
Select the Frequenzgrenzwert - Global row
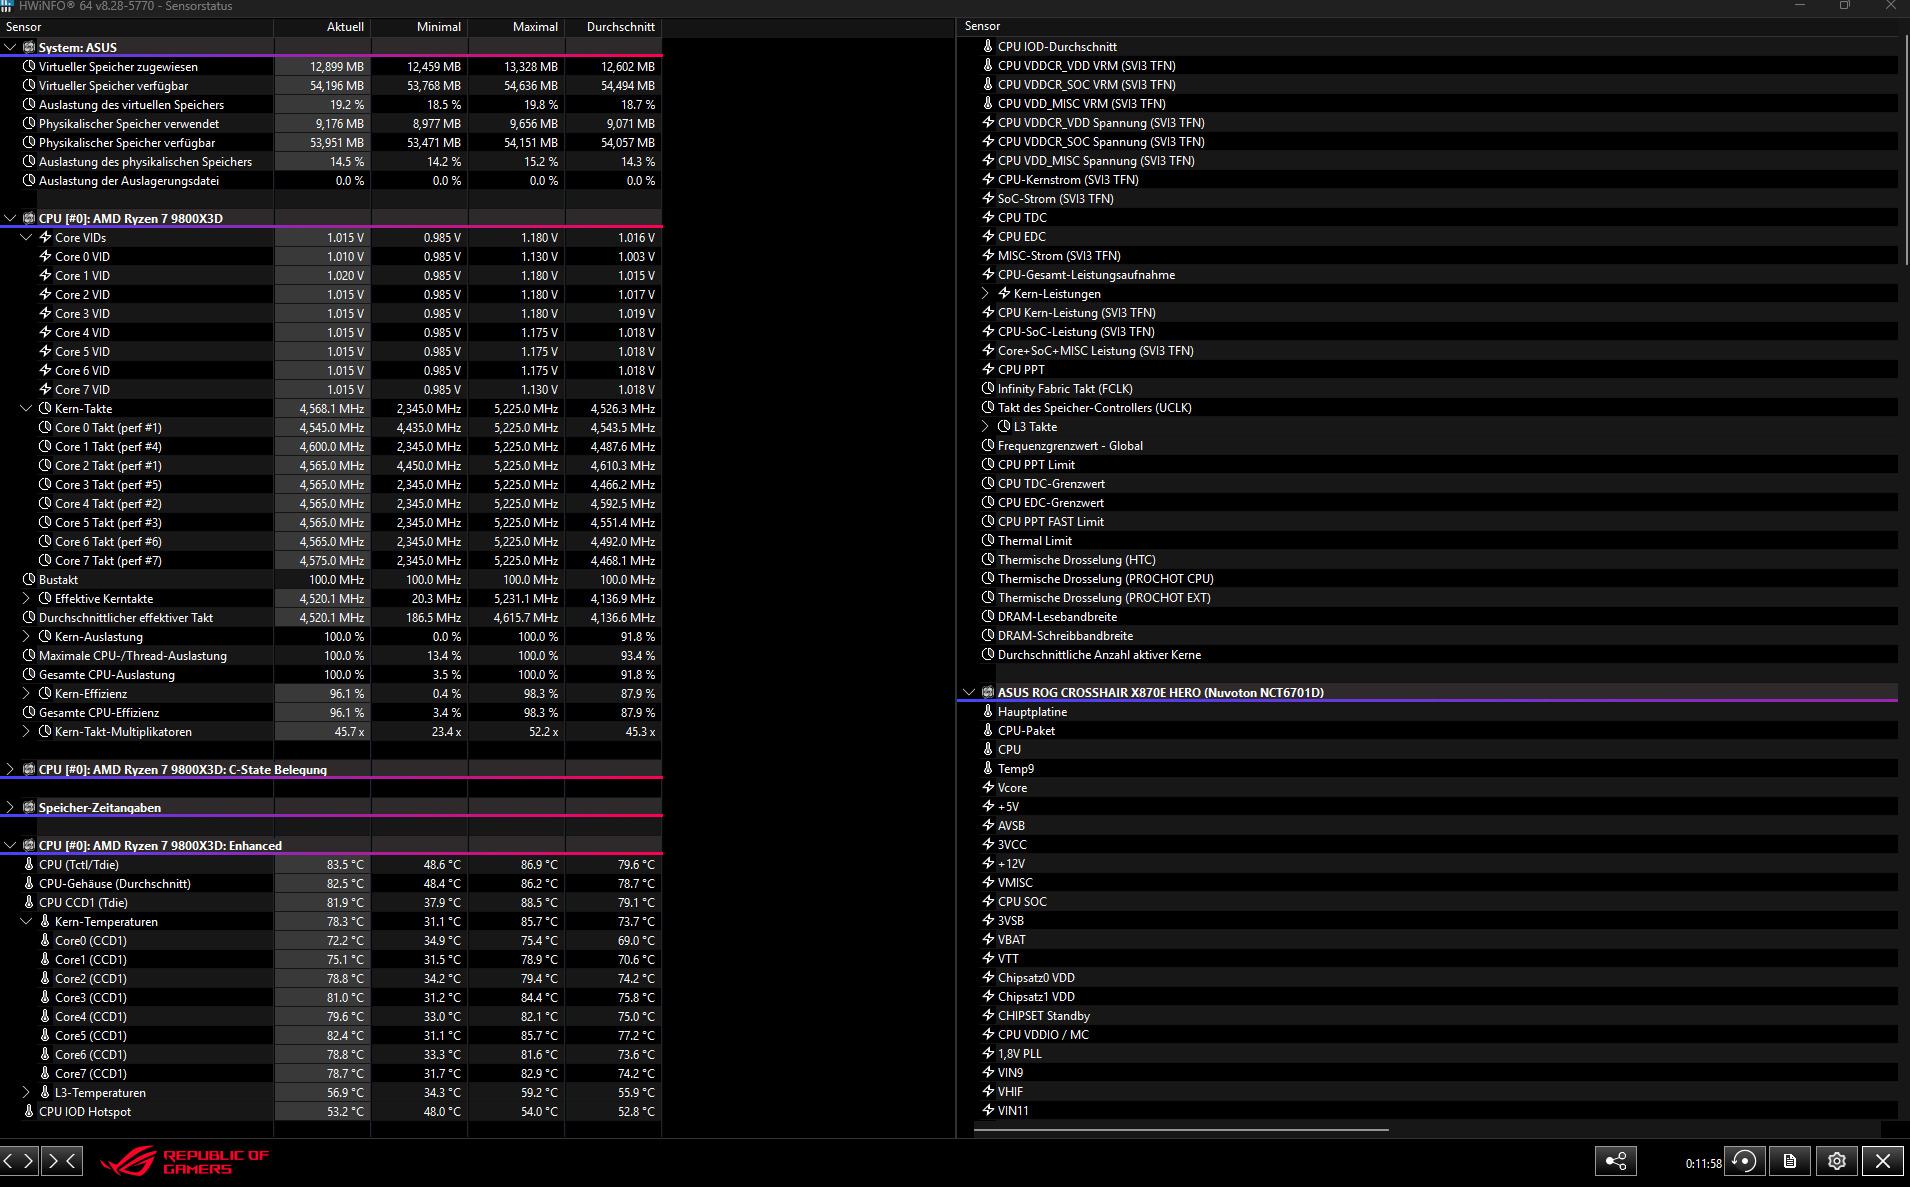tap(1428, 445)
